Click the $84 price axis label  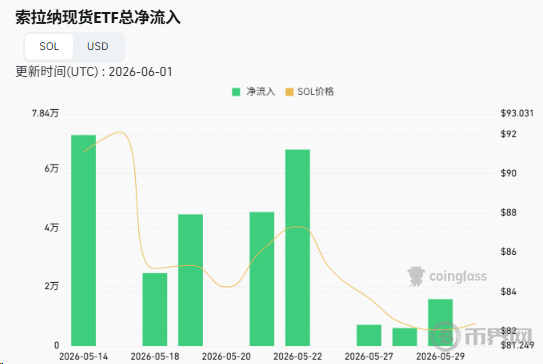(508, 292)
